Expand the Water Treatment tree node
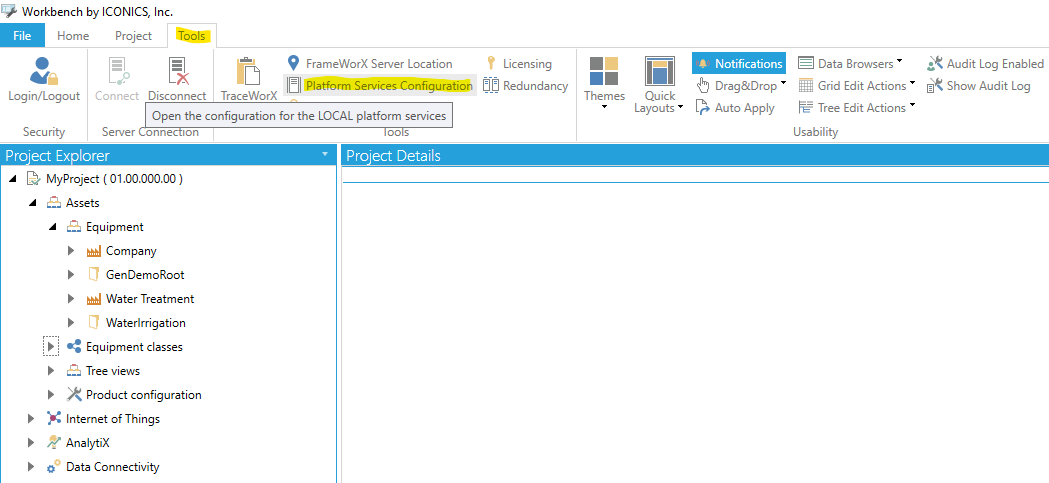Image resolution: width=1049 pixels, height=483 pixels. [x=71, y=299]
